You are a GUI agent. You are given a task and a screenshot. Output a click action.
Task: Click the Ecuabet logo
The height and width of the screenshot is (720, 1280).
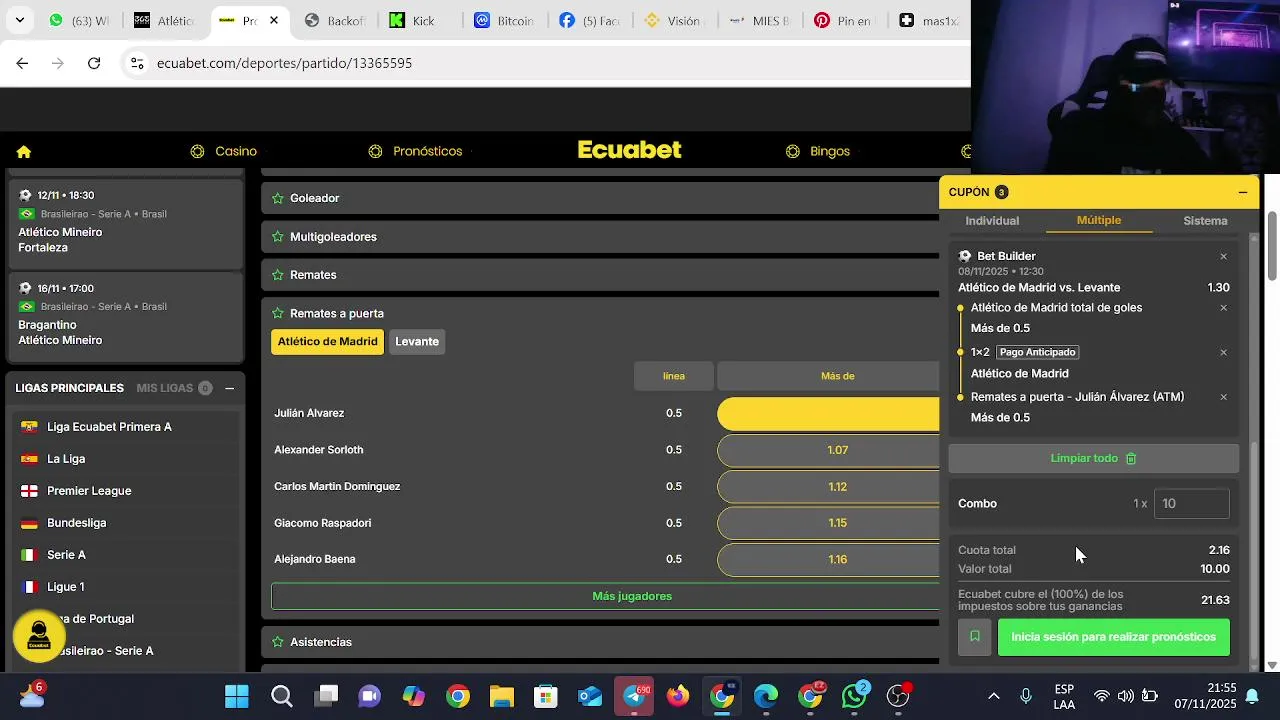coord(629,150)
